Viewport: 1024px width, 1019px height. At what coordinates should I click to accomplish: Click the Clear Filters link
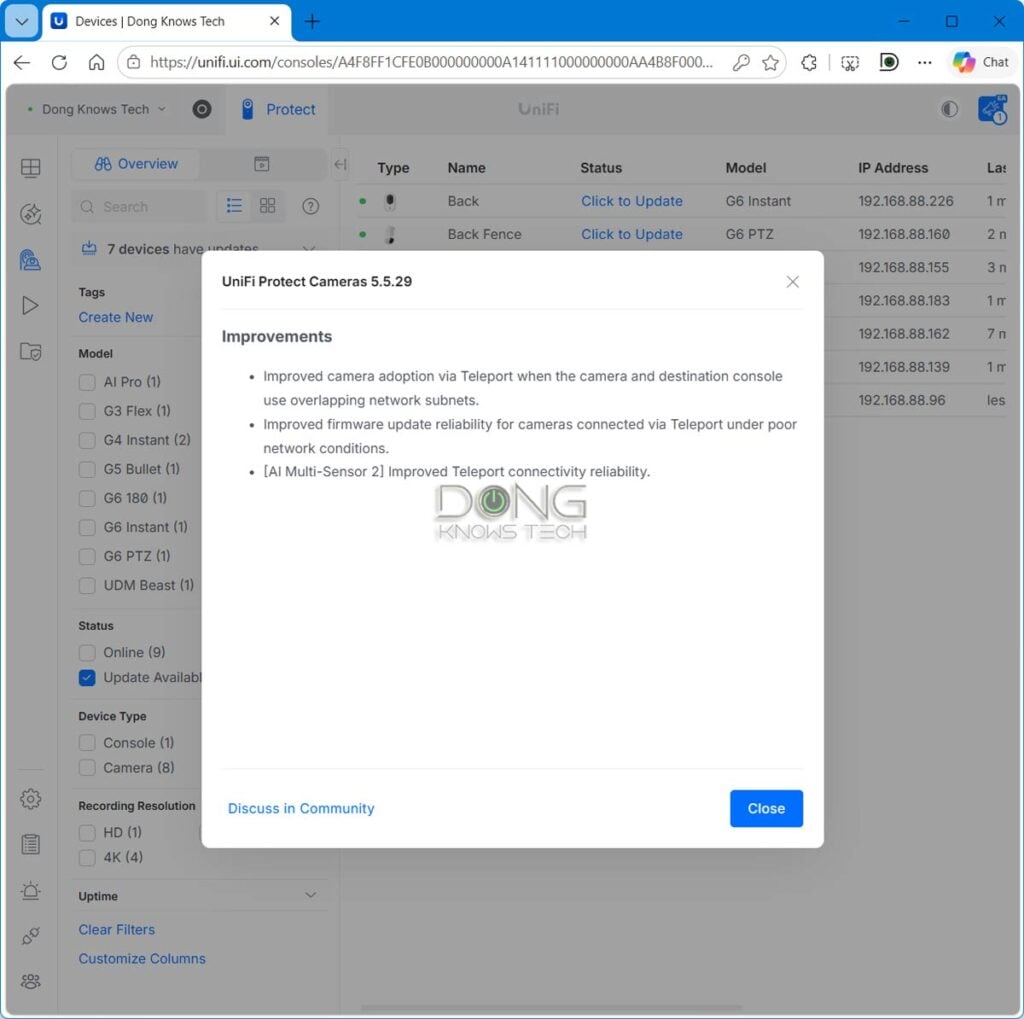click(117, 930)
